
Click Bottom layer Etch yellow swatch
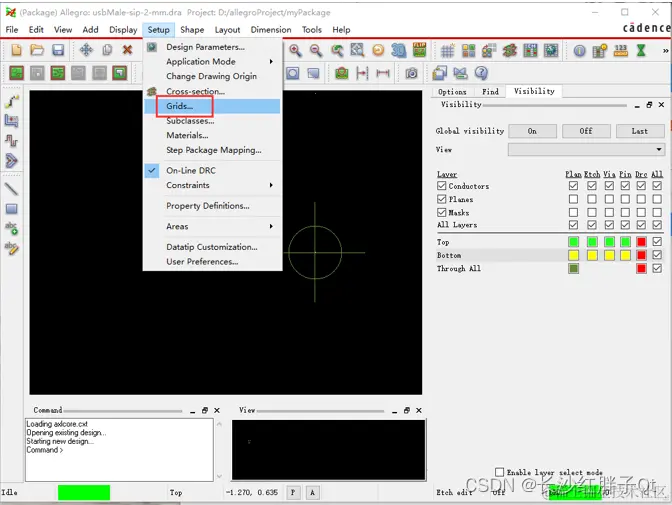click(x=592, y=256)
